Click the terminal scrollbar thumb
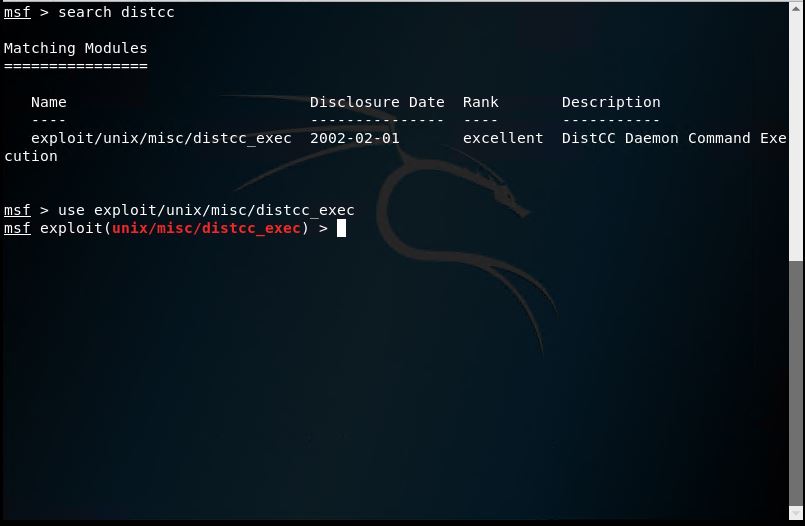Image resolution: width=805 pixels, height=526 pixels. pyautogui.click(x=796, y=383)
